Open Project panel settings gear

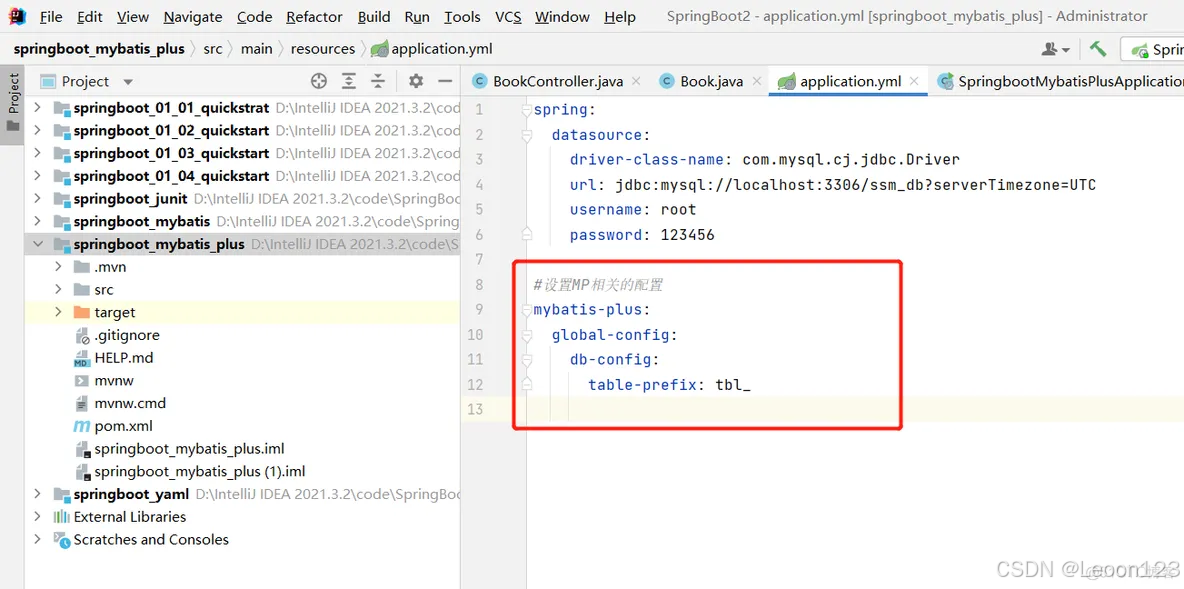(416, 81)
